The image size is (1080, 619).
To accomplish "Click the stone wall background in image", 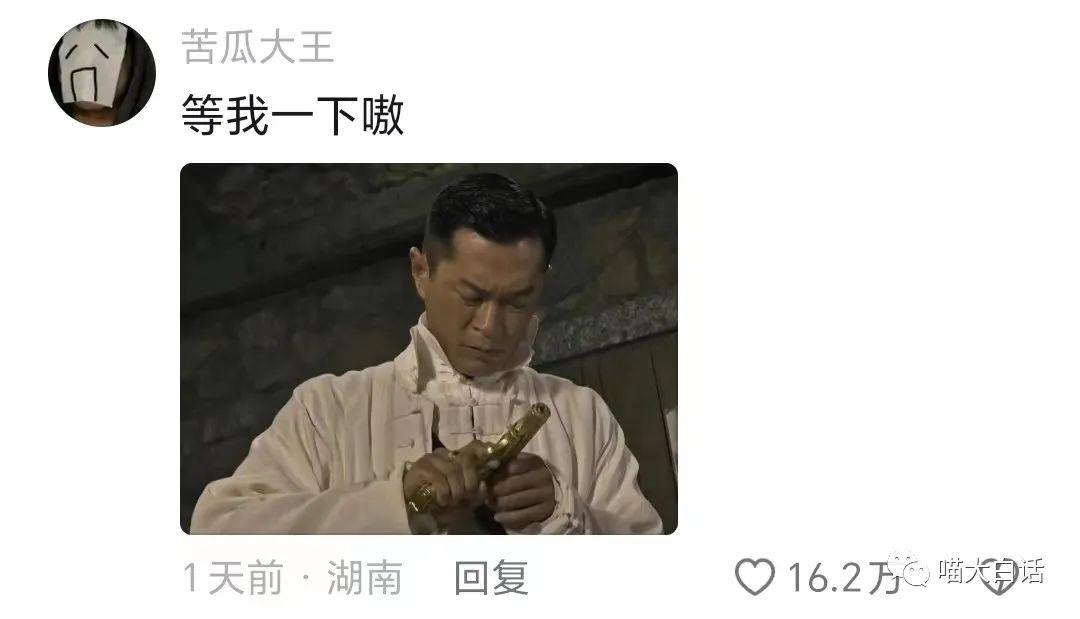I will (289, 275).
